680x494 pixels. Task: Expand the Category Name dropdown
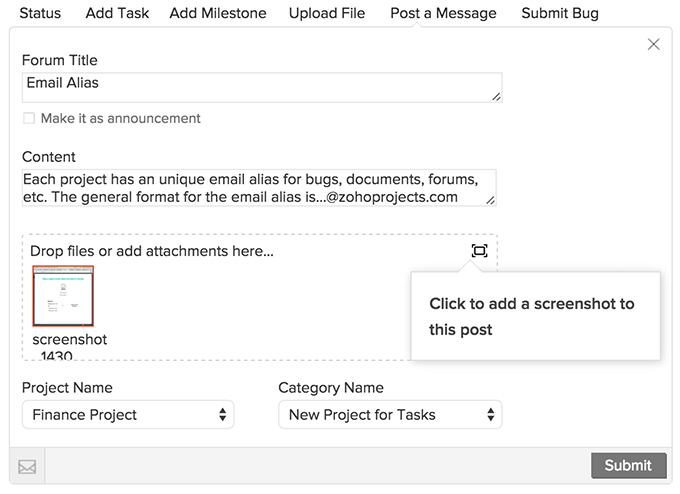pos(390,415)
